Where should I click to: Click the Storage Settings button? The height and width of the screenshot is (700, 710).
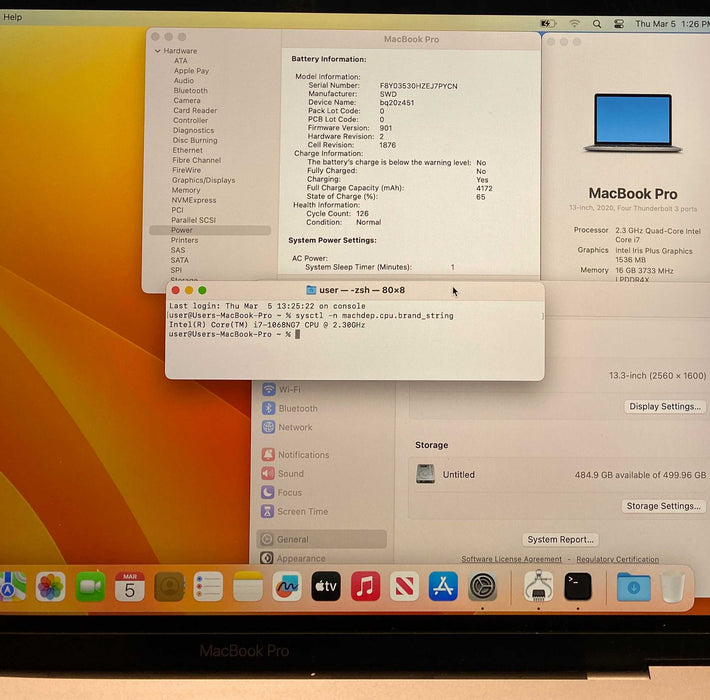point(663,506)
